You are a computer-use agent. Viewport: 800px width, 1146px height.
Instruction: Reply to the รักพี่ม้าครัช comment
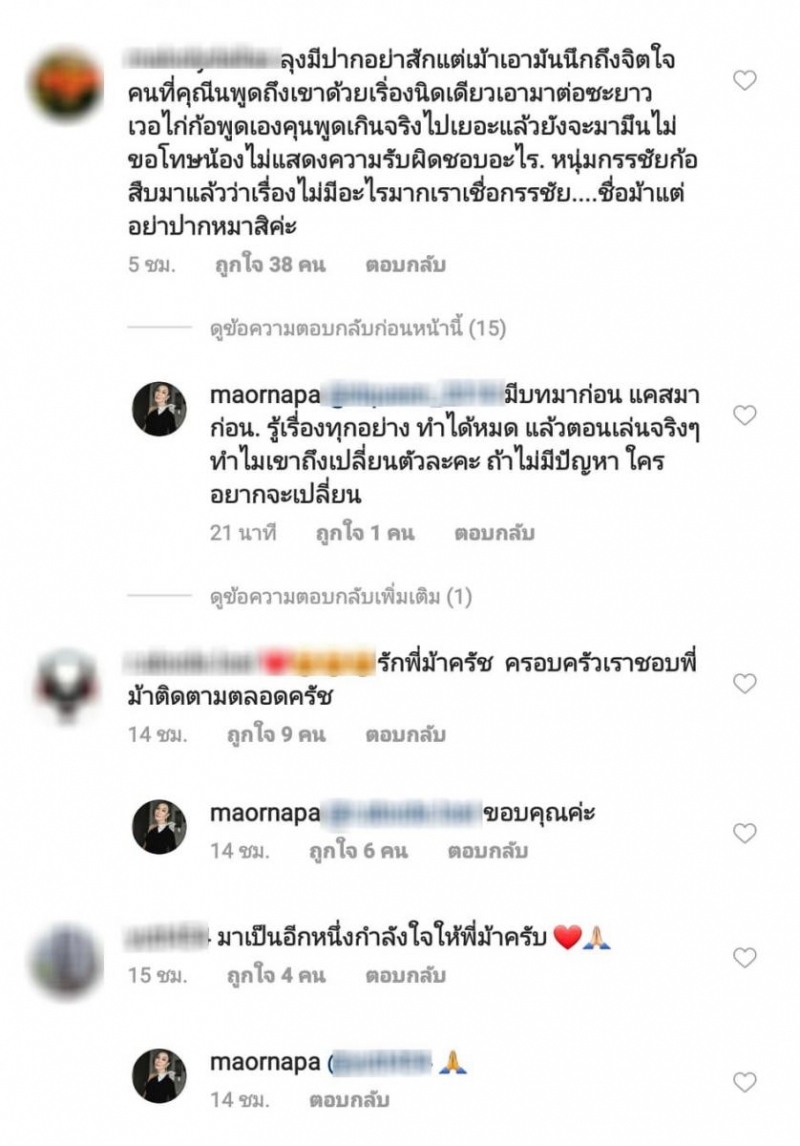[x=405, y=734]
